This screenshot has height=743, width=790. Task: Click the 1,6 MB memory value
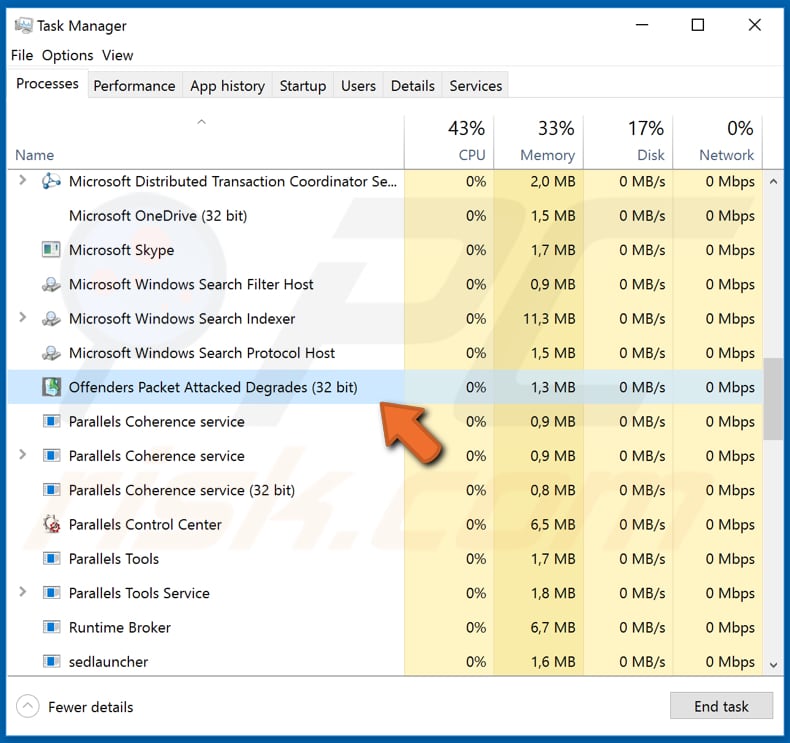coord(553,661)
